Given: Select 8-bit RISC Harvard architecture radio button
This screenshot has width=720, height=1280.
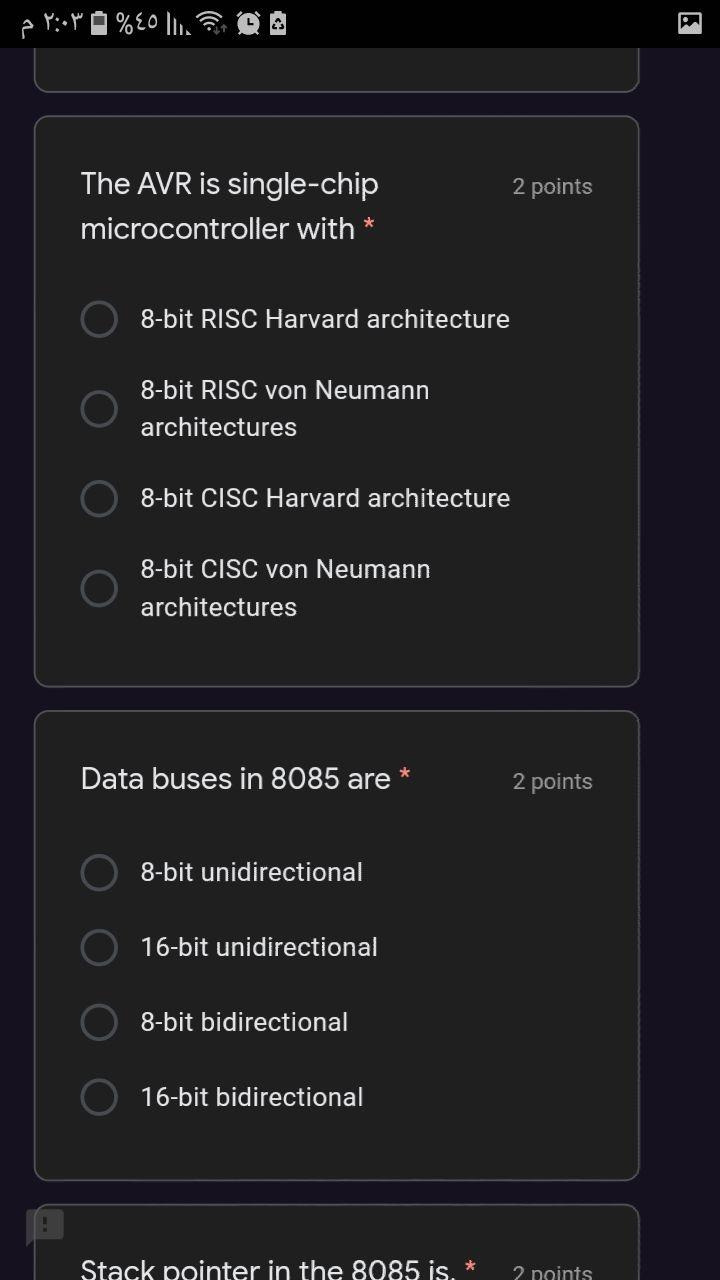Looking at the screenshot, I should (x=99, y=319).
